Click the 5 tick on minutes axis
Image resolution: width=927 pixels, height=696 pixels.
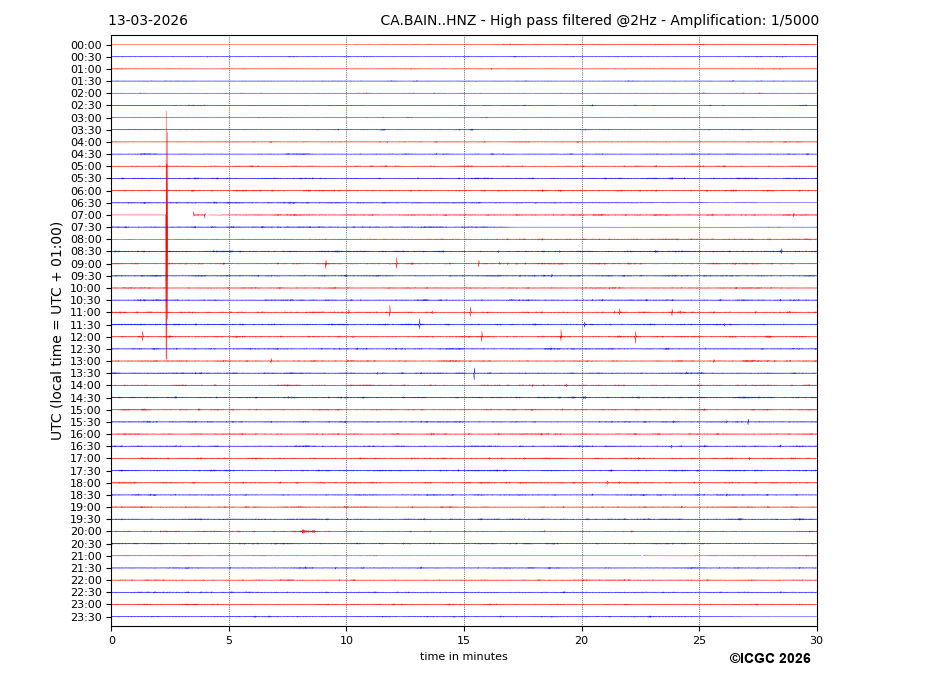(x=229, y=640)
